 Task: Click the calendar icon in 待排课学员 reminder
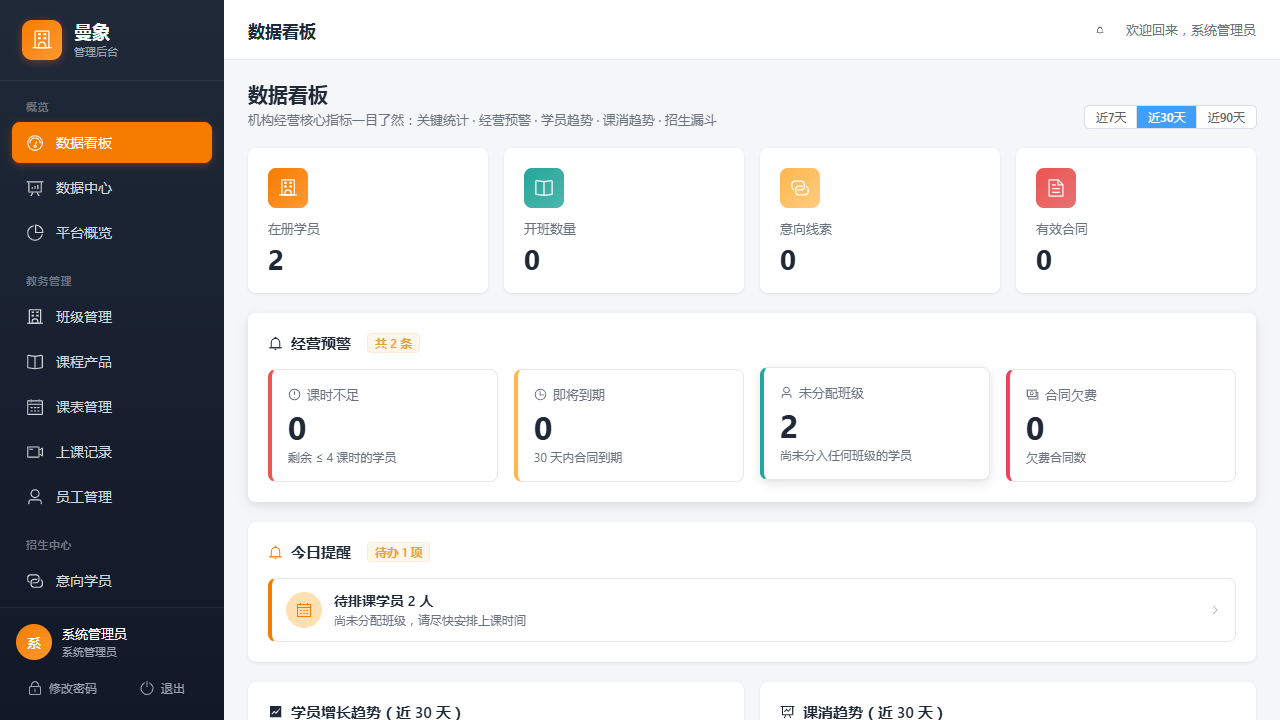point(304,610)
